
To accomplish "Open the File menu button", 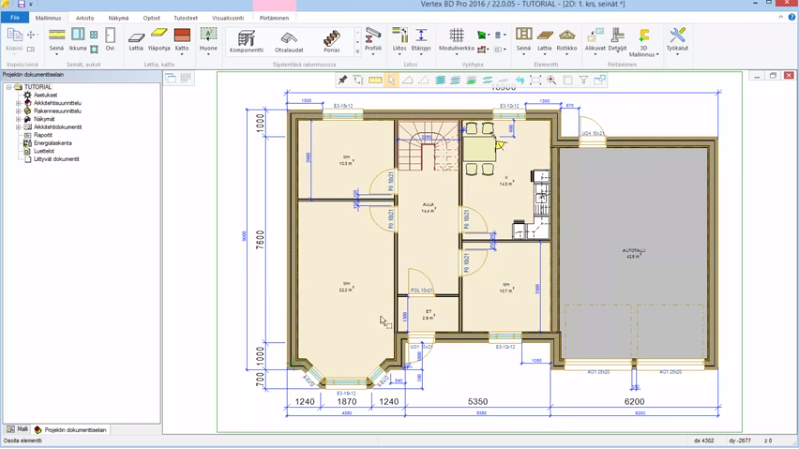I will tap(15, 17).
